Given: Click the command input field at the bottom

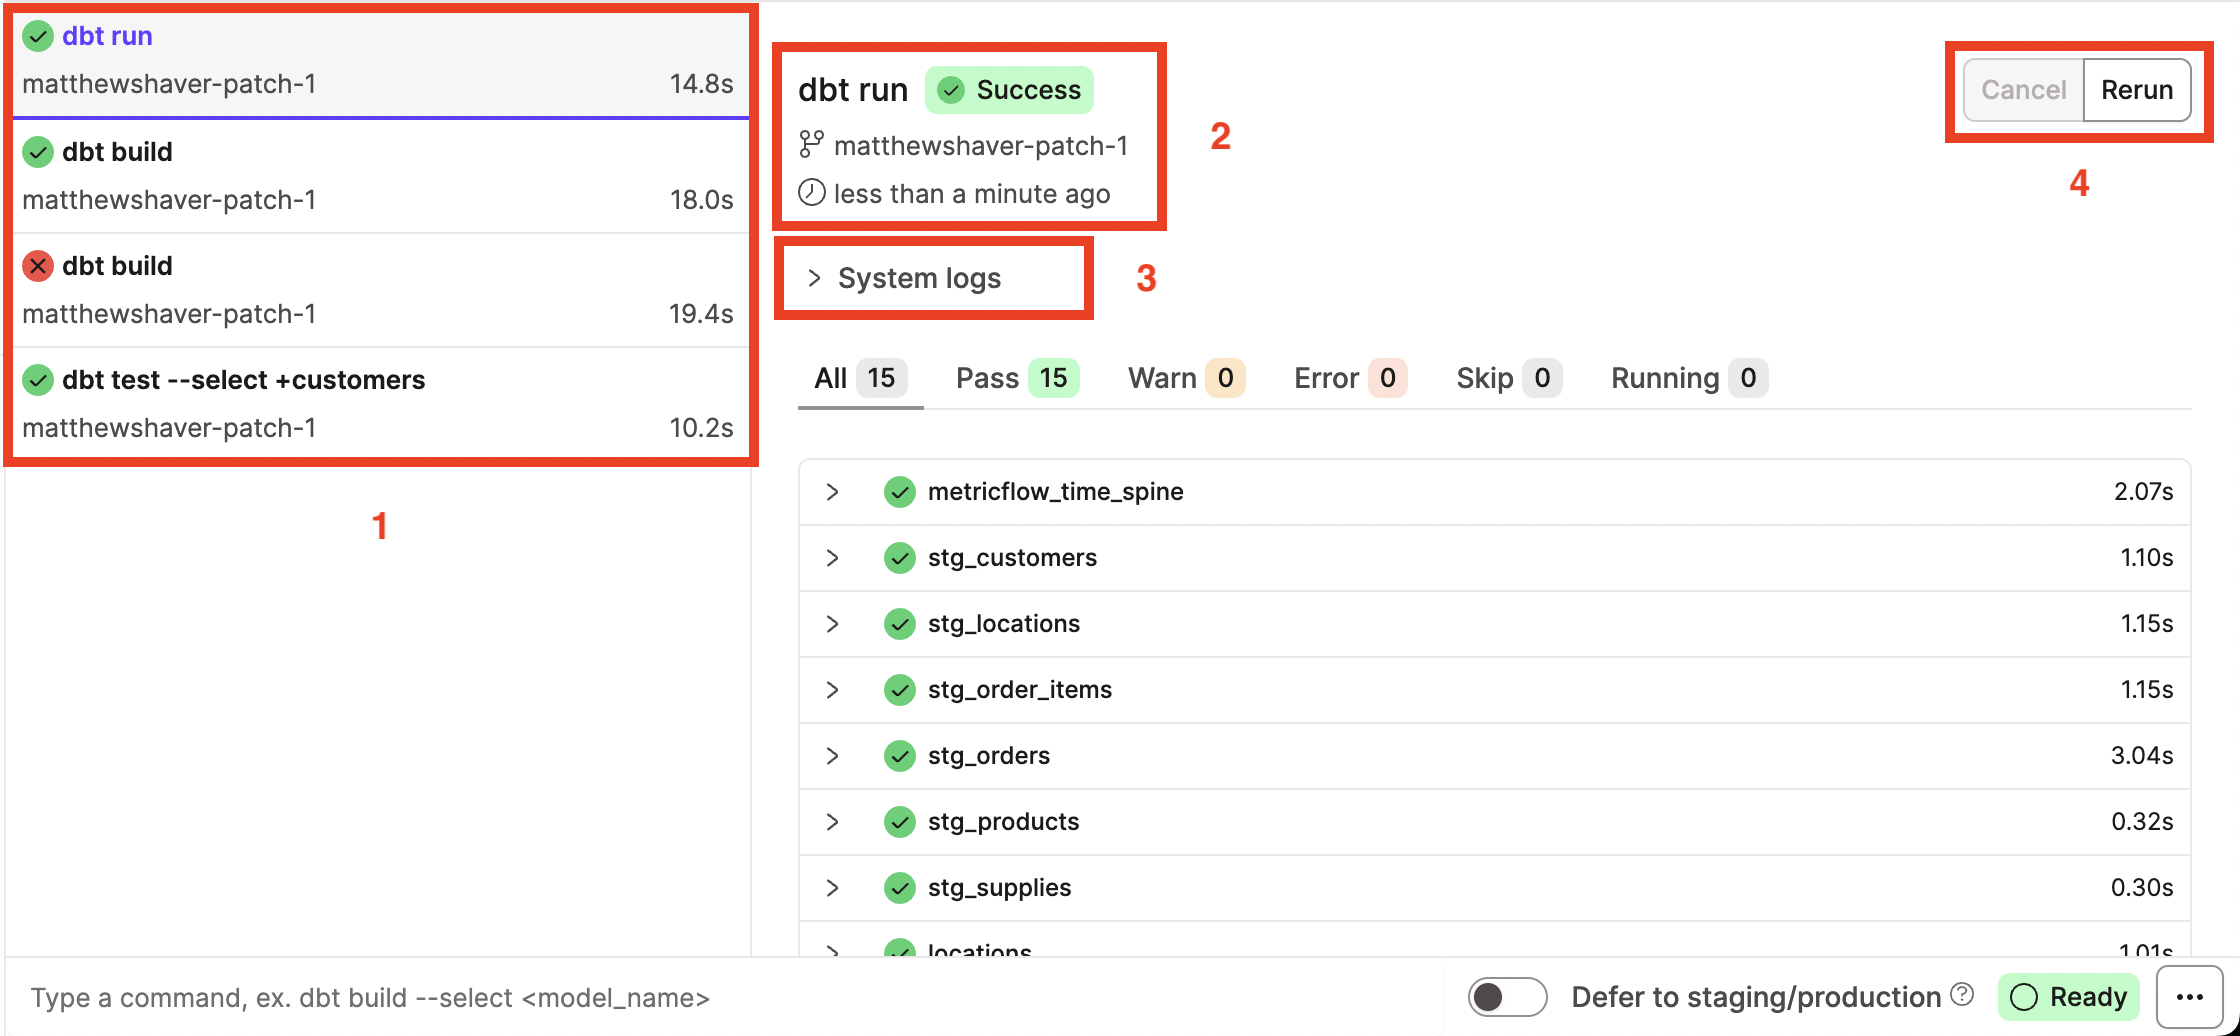Looking at the screenshot, I should point(372,996).
